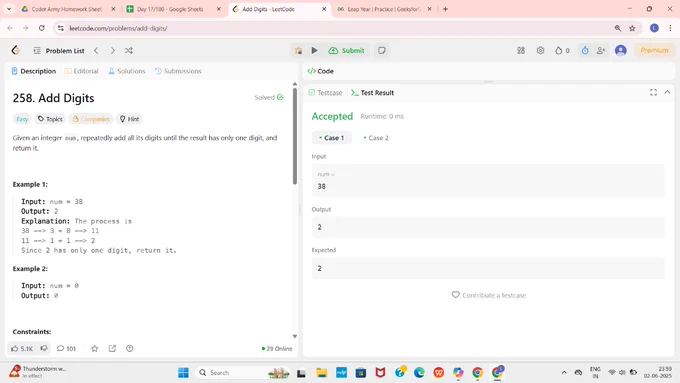Screen dimensions: 680x383
Task: Open the browser zoom icon
Action: click(x=618, y=28)
